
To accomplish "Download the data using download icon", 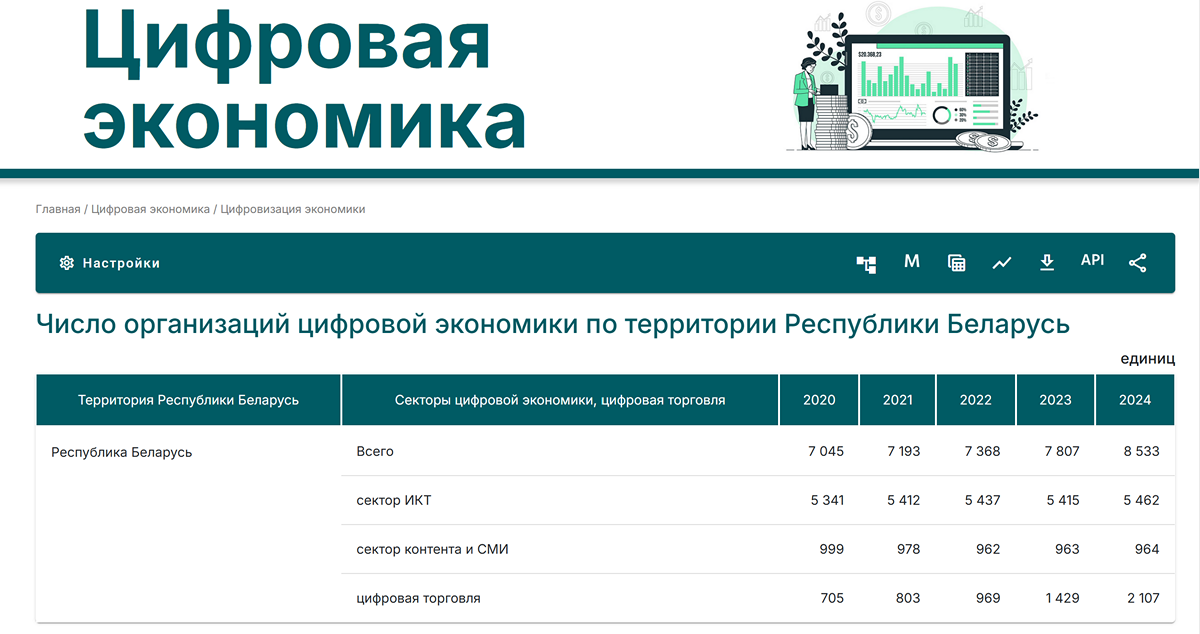I will [x=1047, y=262].
